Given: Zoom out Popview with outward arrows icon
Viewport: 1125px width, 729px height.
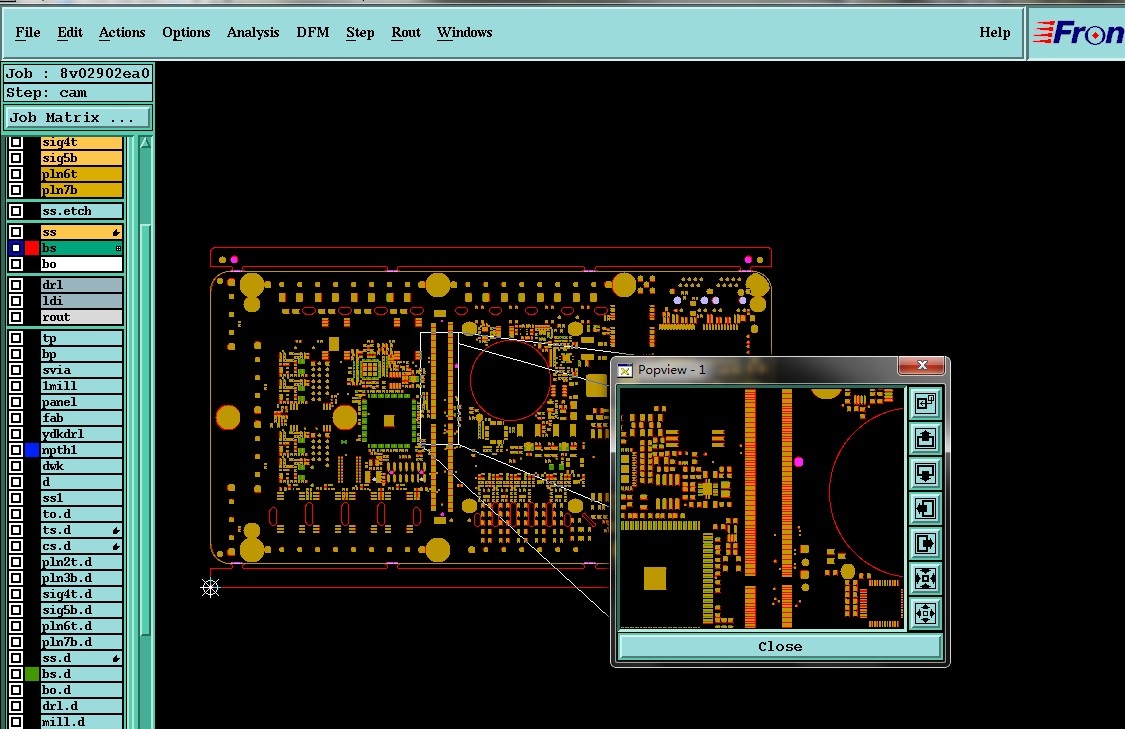Looking at the screenshot, I should (925, 613).
